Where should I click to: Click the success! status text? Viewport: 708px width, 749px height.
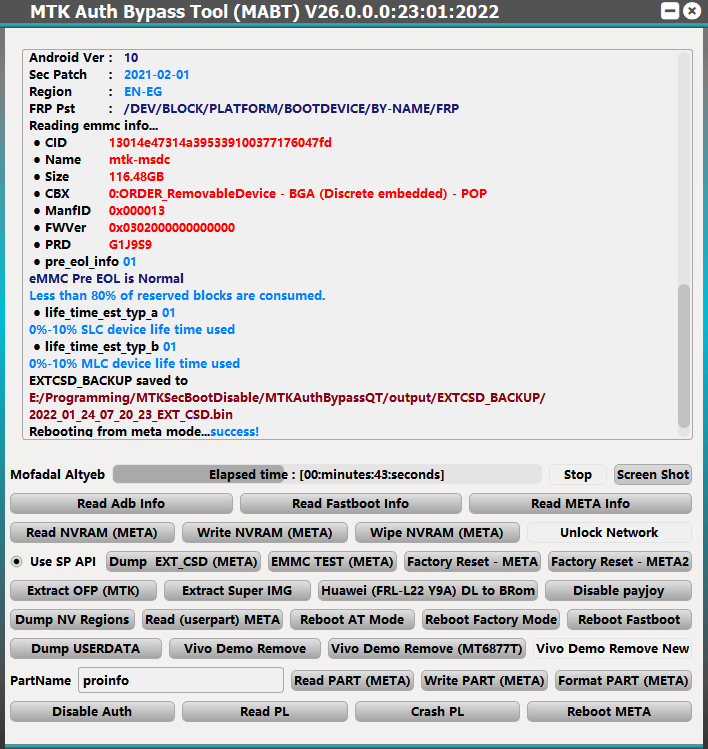(235, 431)
